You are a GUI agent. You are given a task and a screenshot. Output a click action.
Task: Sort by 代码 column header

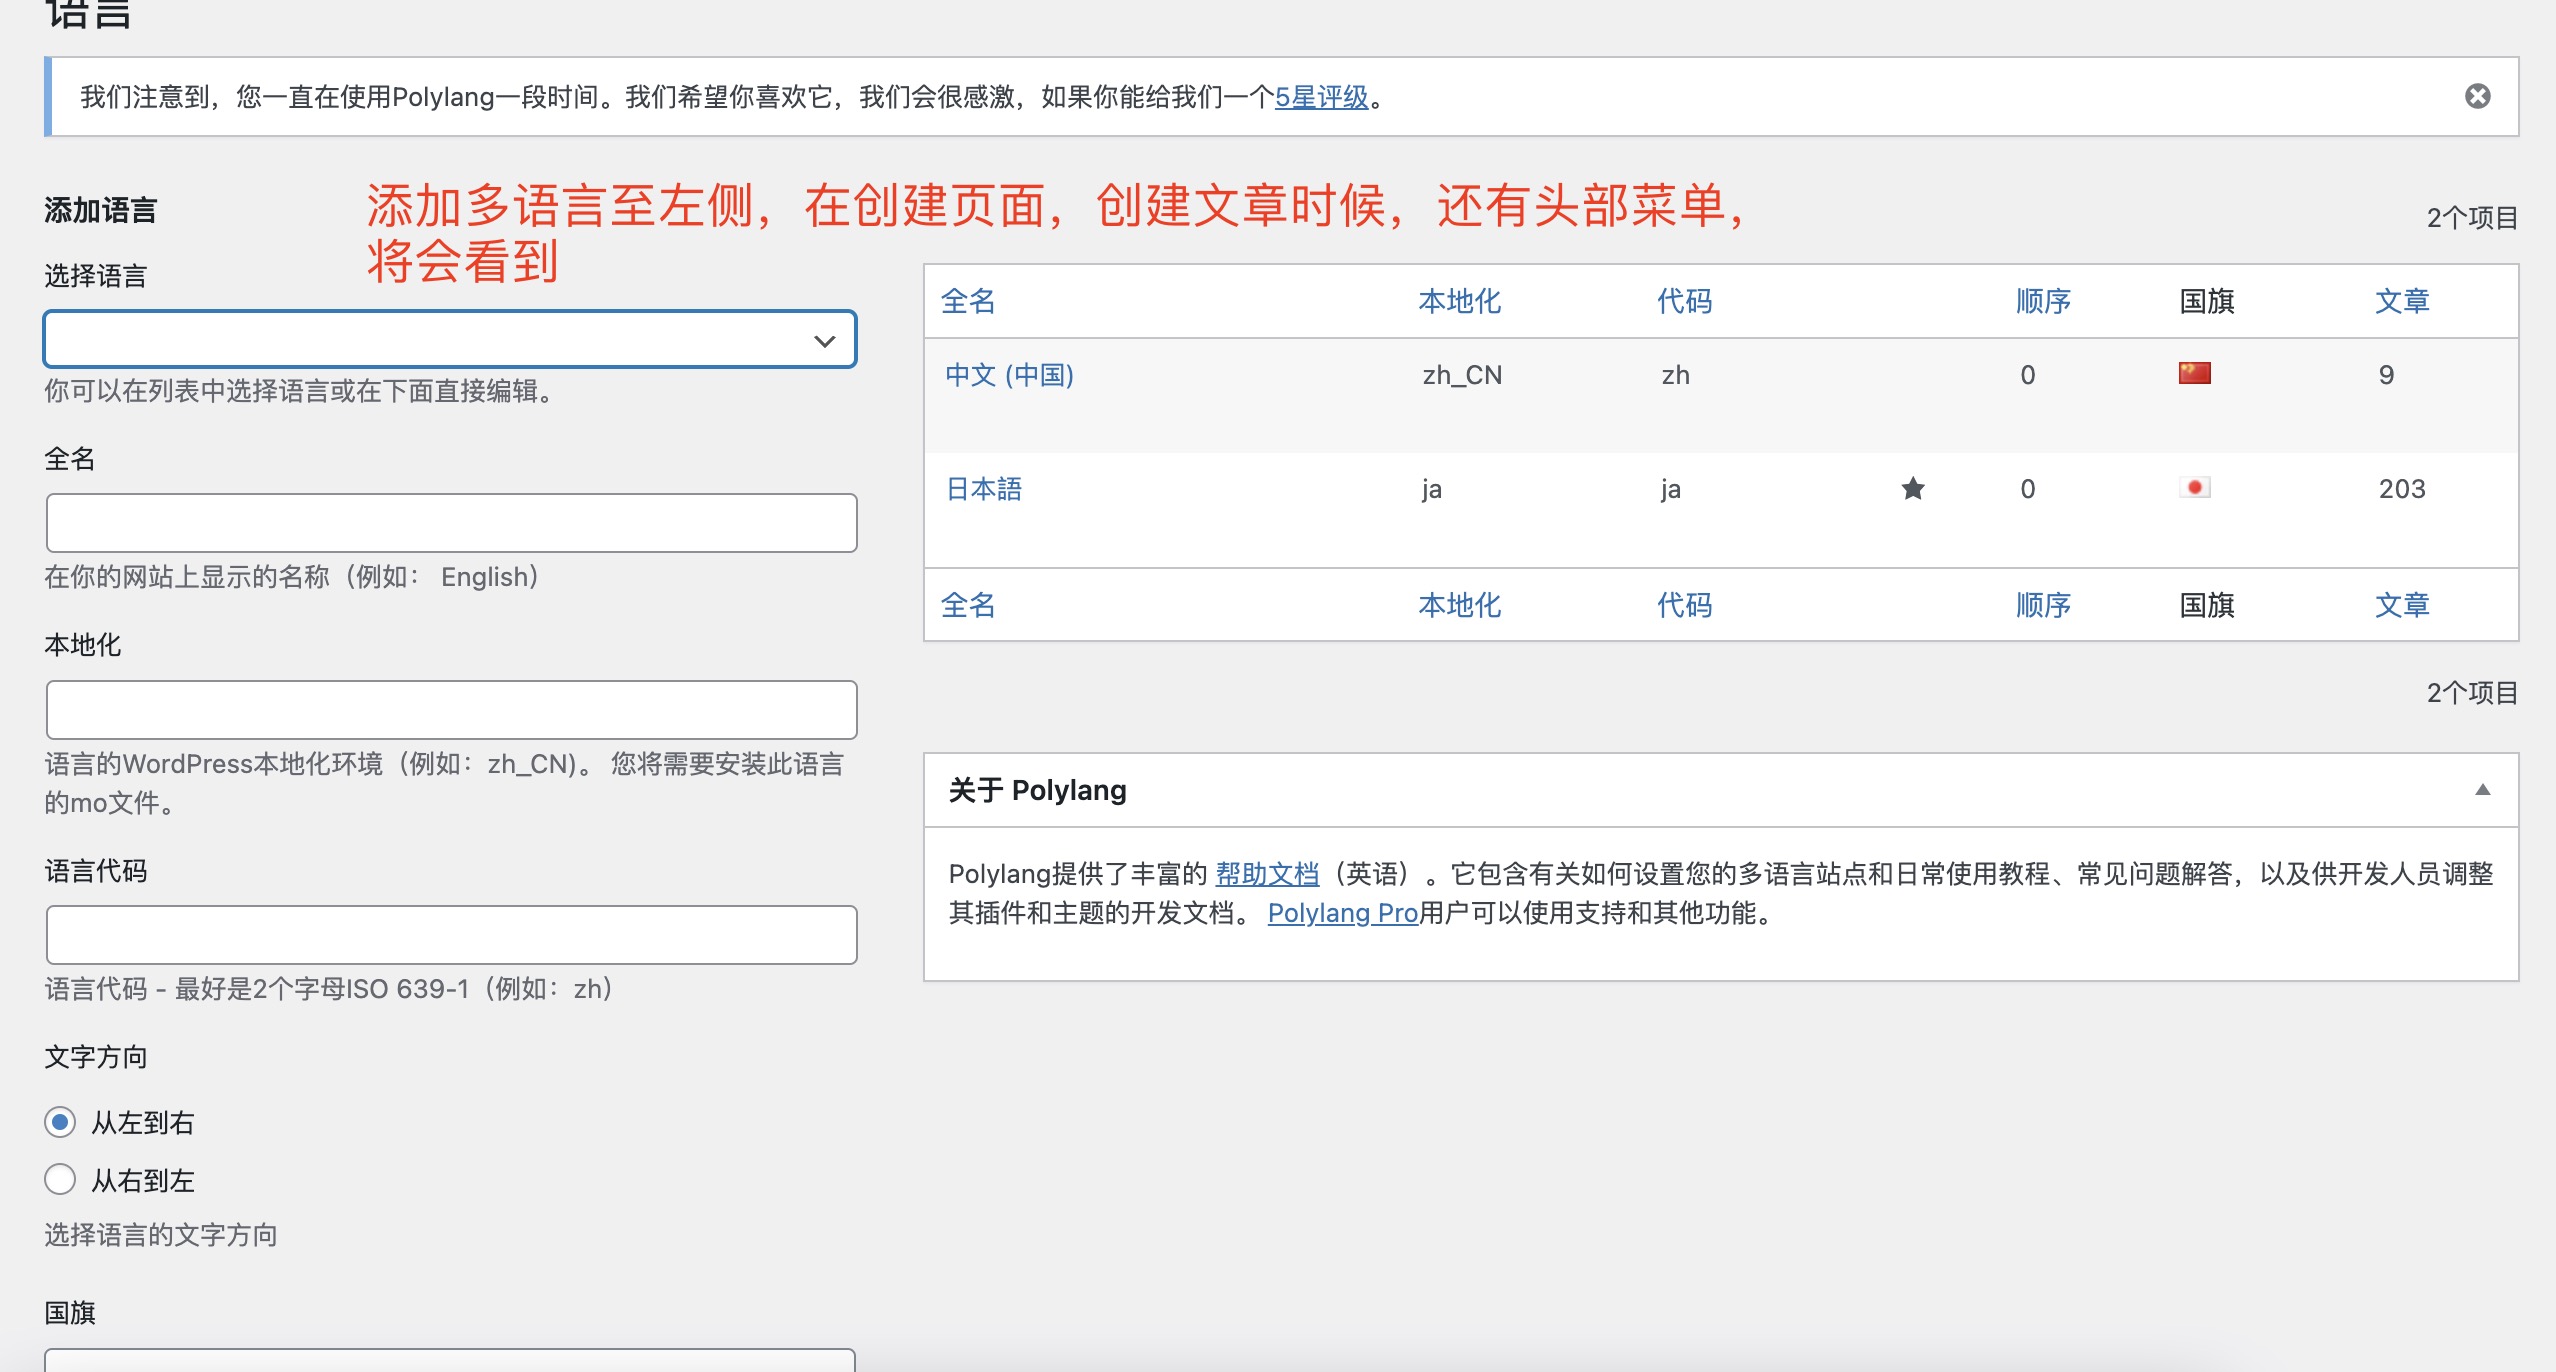pos(1684,301)
